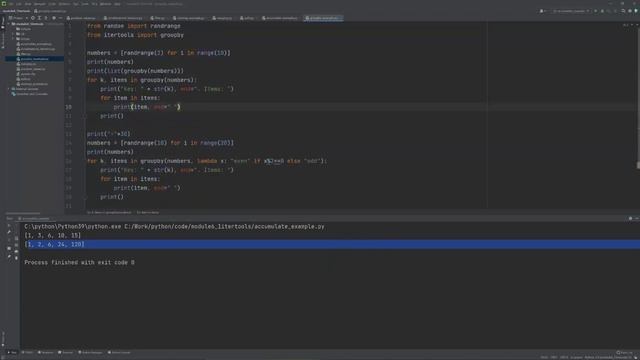Locate opened file in Project tree icon
Screen dimensions: 640x360
point(33,18)
